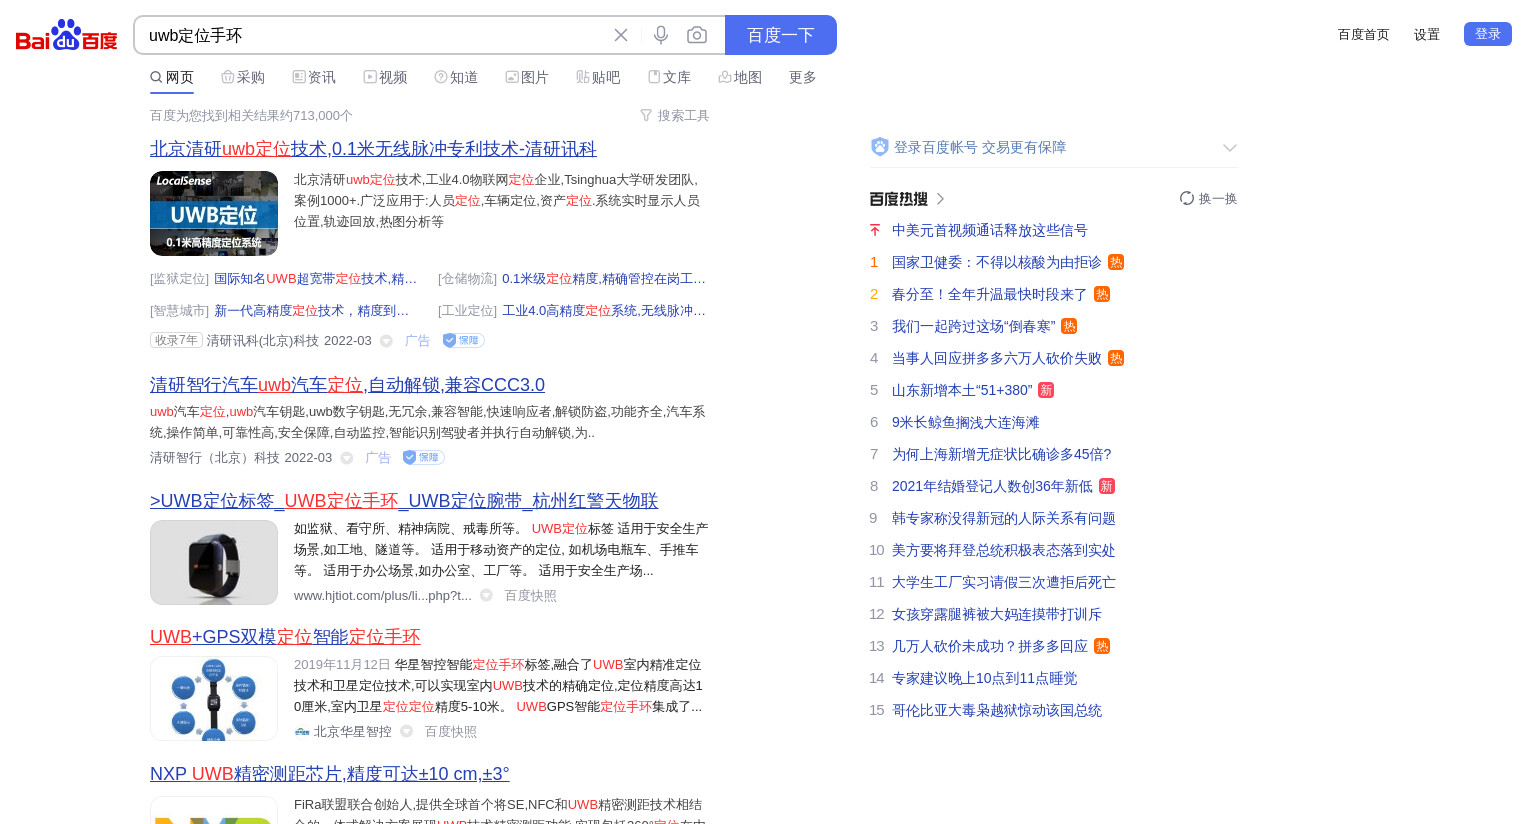Open hot topic 哥伦比亚大毒枭越狱惊动该国总统

point(997,710)
